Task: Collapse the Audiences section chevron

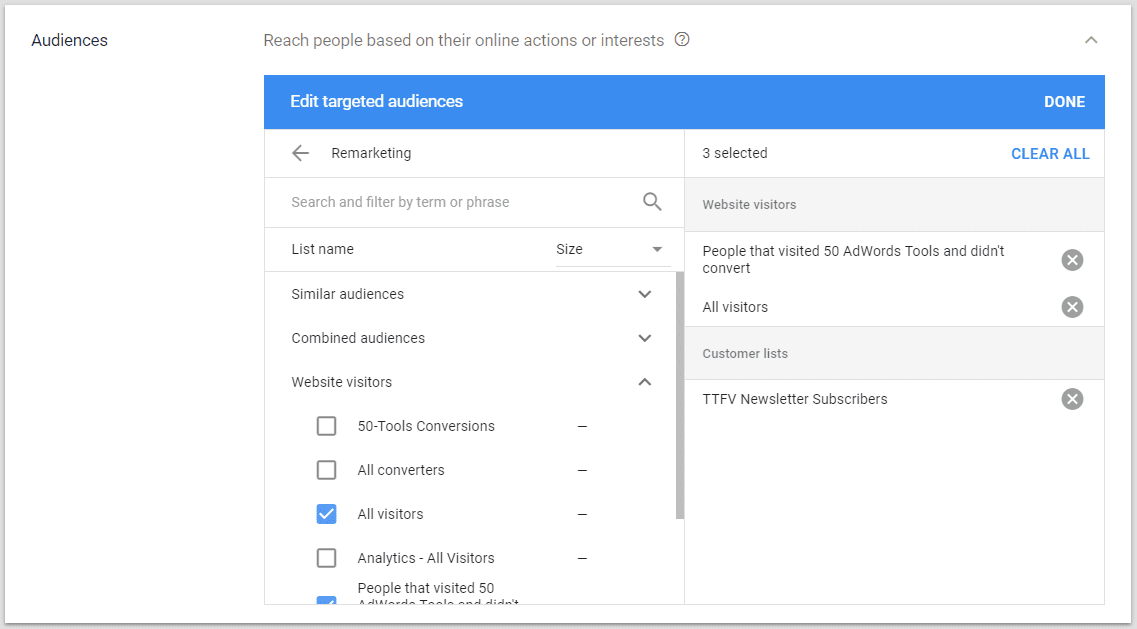Action: [1091, 40]
